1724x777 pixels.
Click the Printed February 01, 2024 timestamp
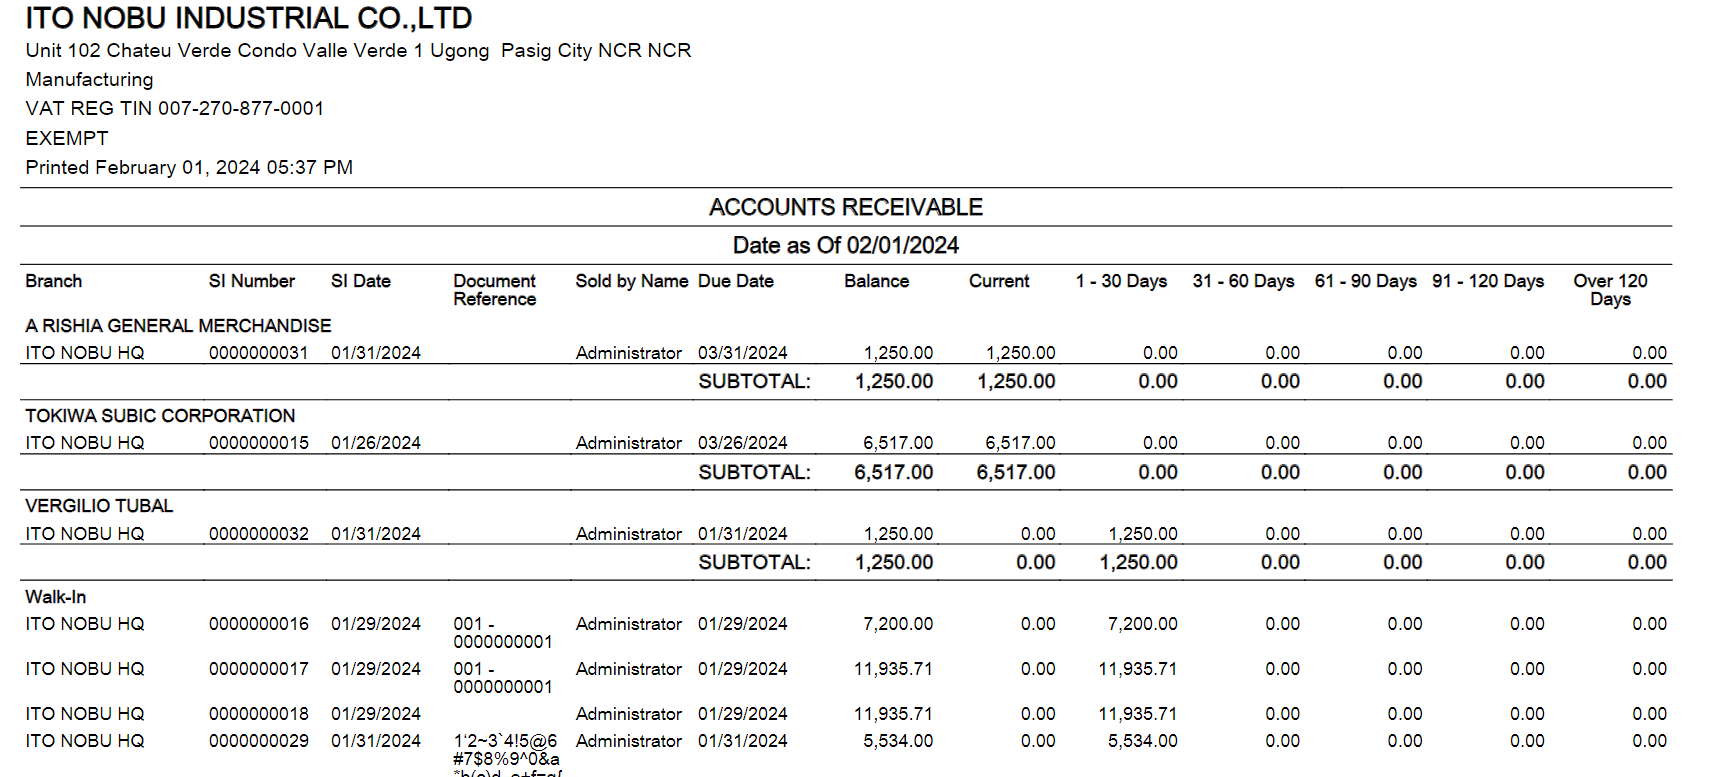tap(189, 167)
